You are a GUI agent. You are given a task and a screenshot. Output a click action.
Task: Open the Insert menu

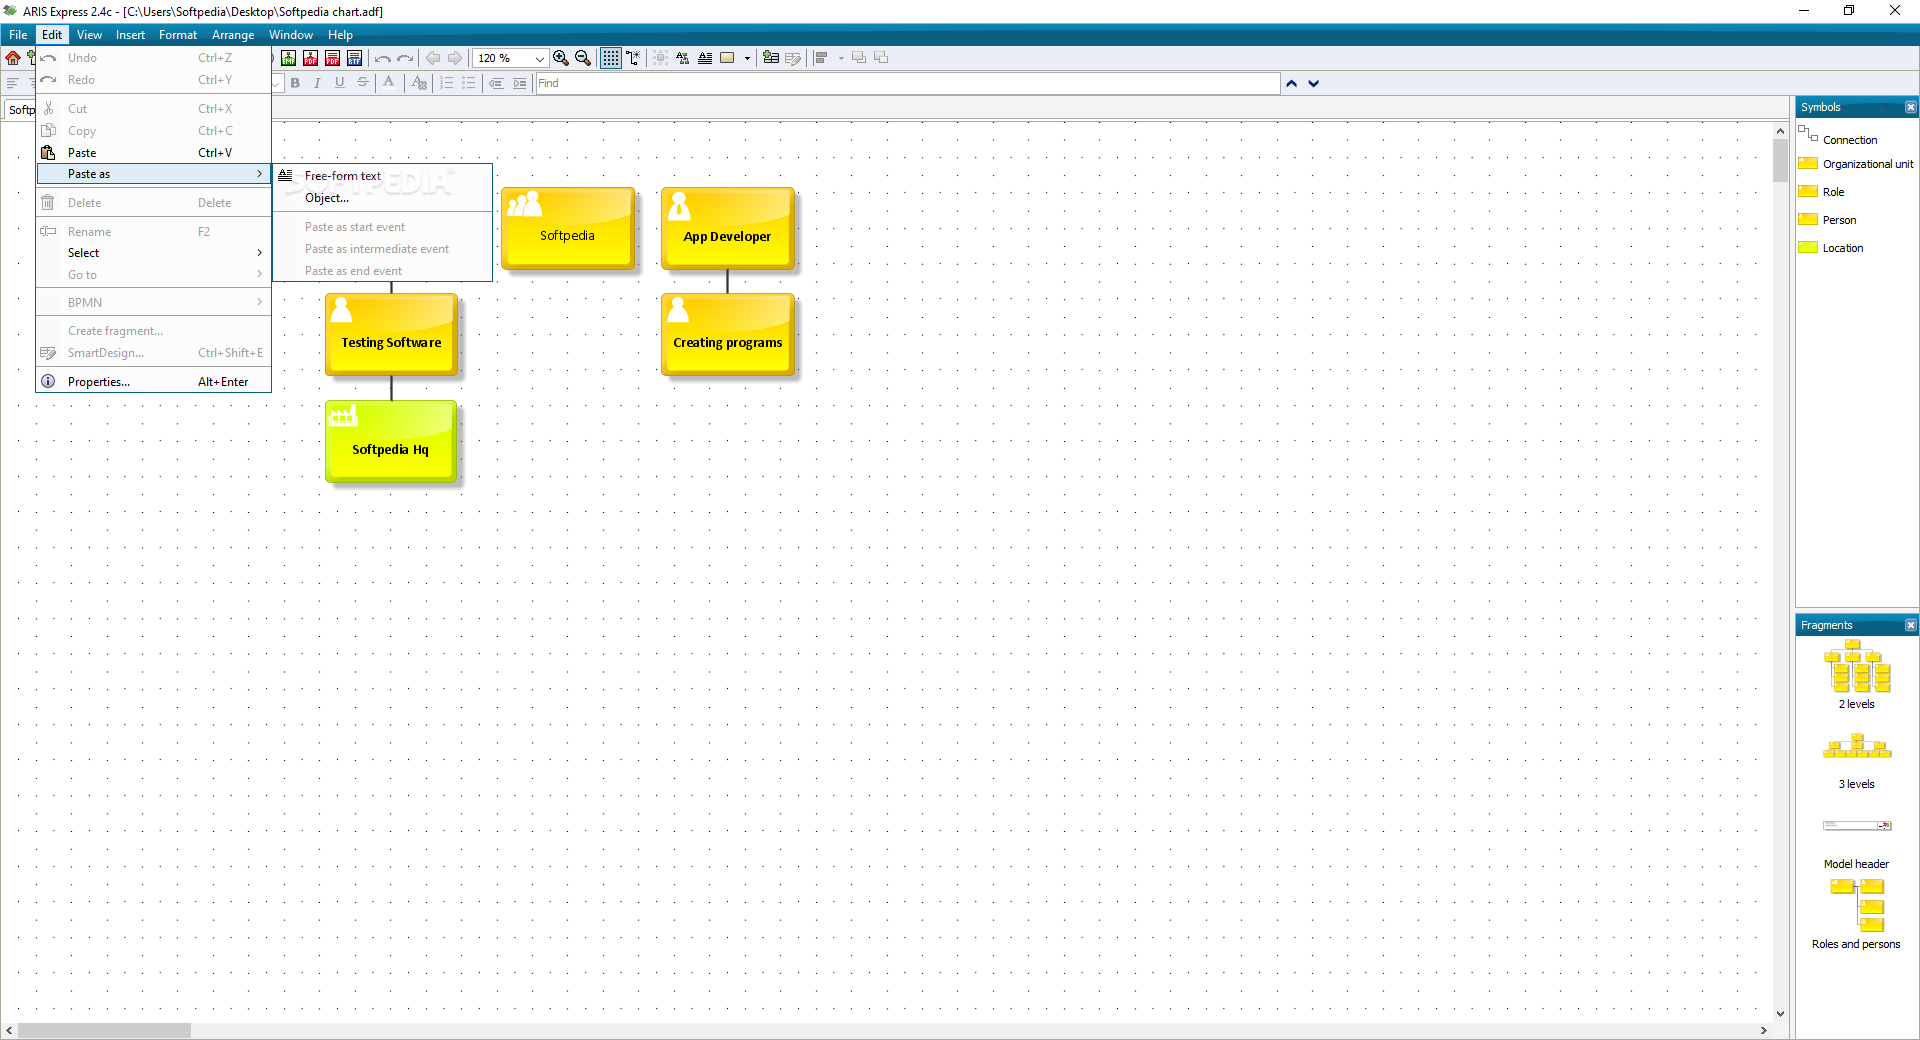click(130, 35)
